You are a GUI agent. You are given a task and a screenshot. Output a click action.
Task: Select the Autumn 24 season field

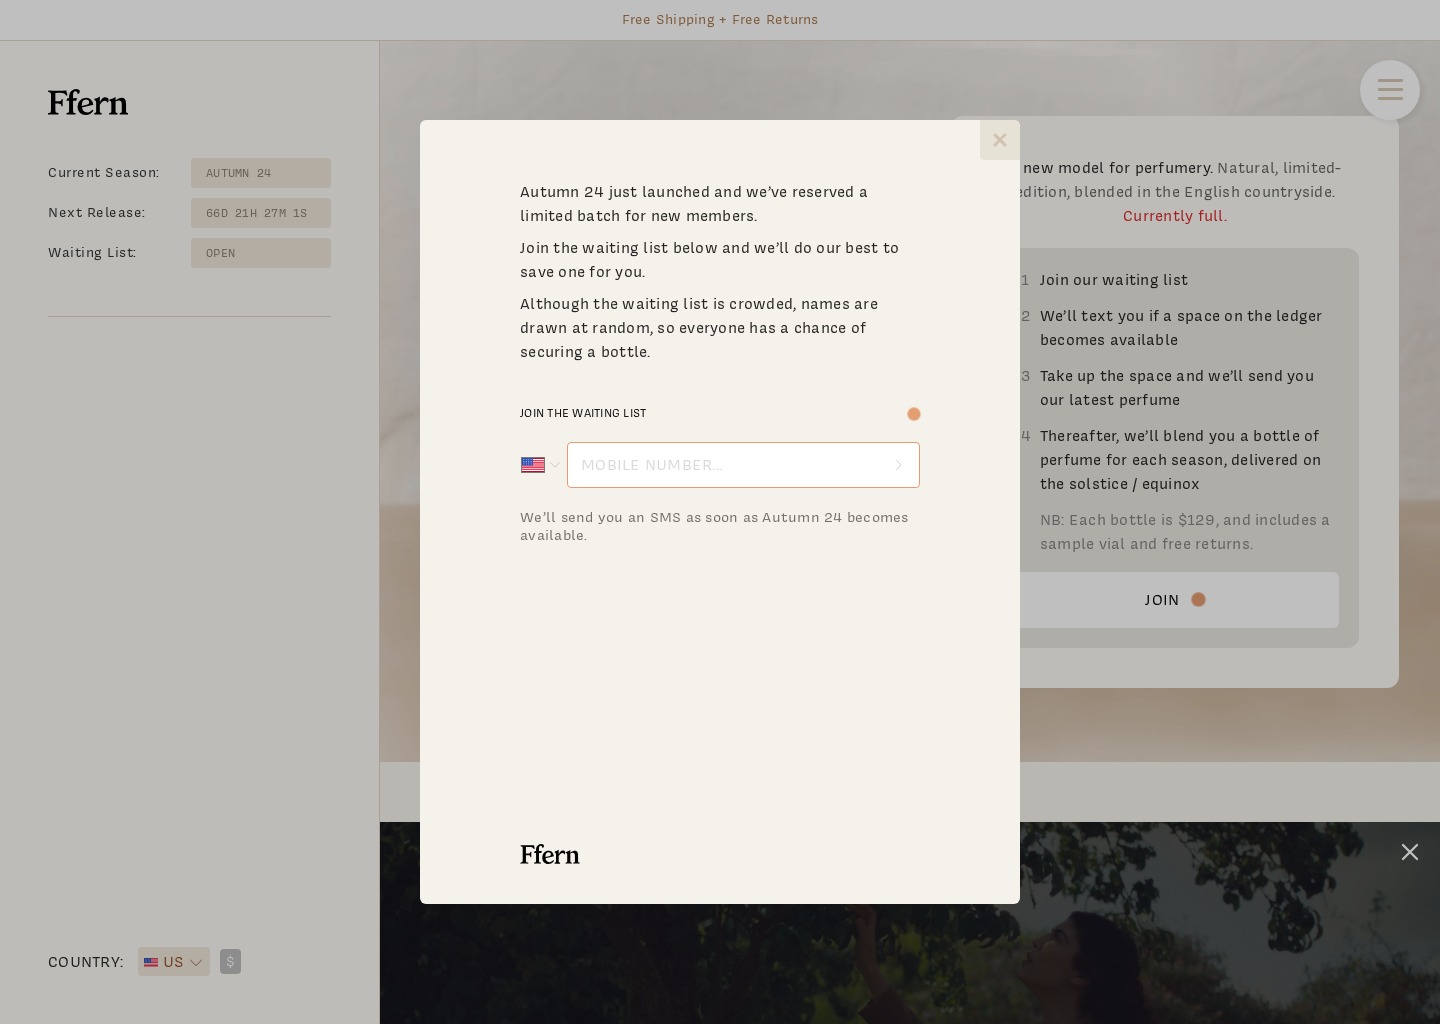(x=261, y=173)
